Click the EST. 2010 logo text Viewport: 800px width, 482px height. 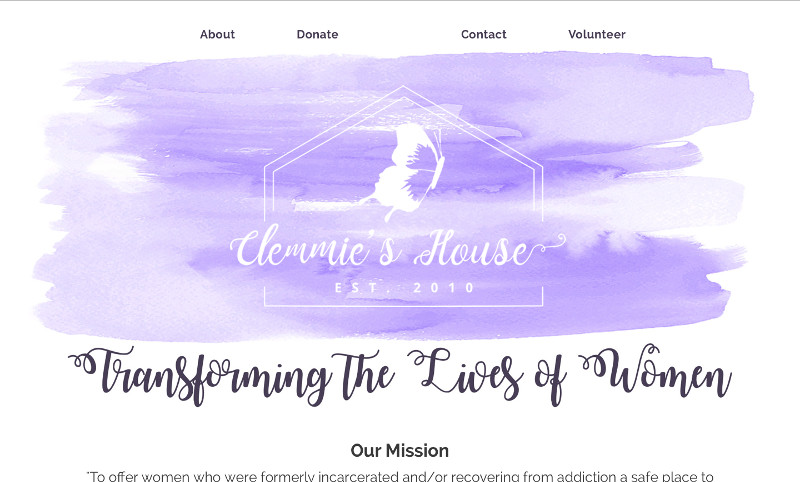[405, 288]
